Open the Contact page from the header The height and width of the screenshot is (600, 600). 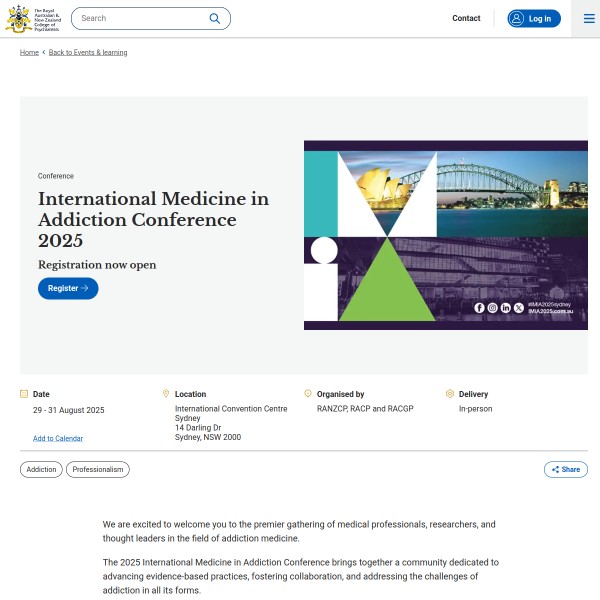click(x=466, y=18)
